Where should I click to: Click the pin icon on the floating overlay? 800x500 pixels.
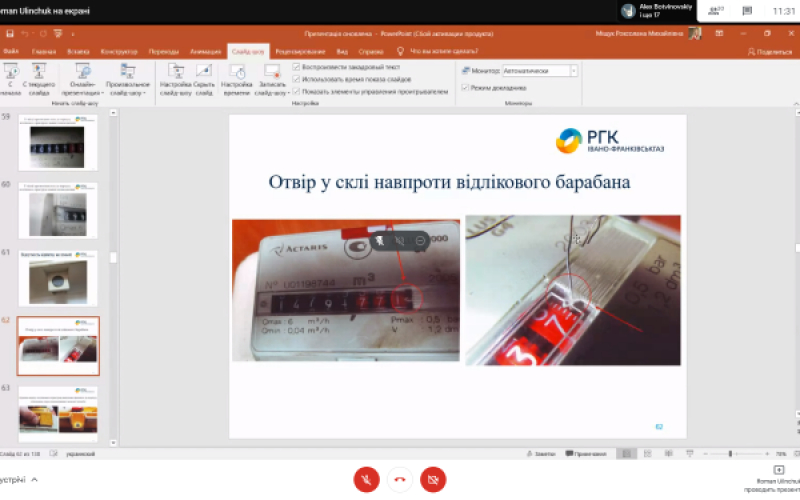[x=380, y=240]
